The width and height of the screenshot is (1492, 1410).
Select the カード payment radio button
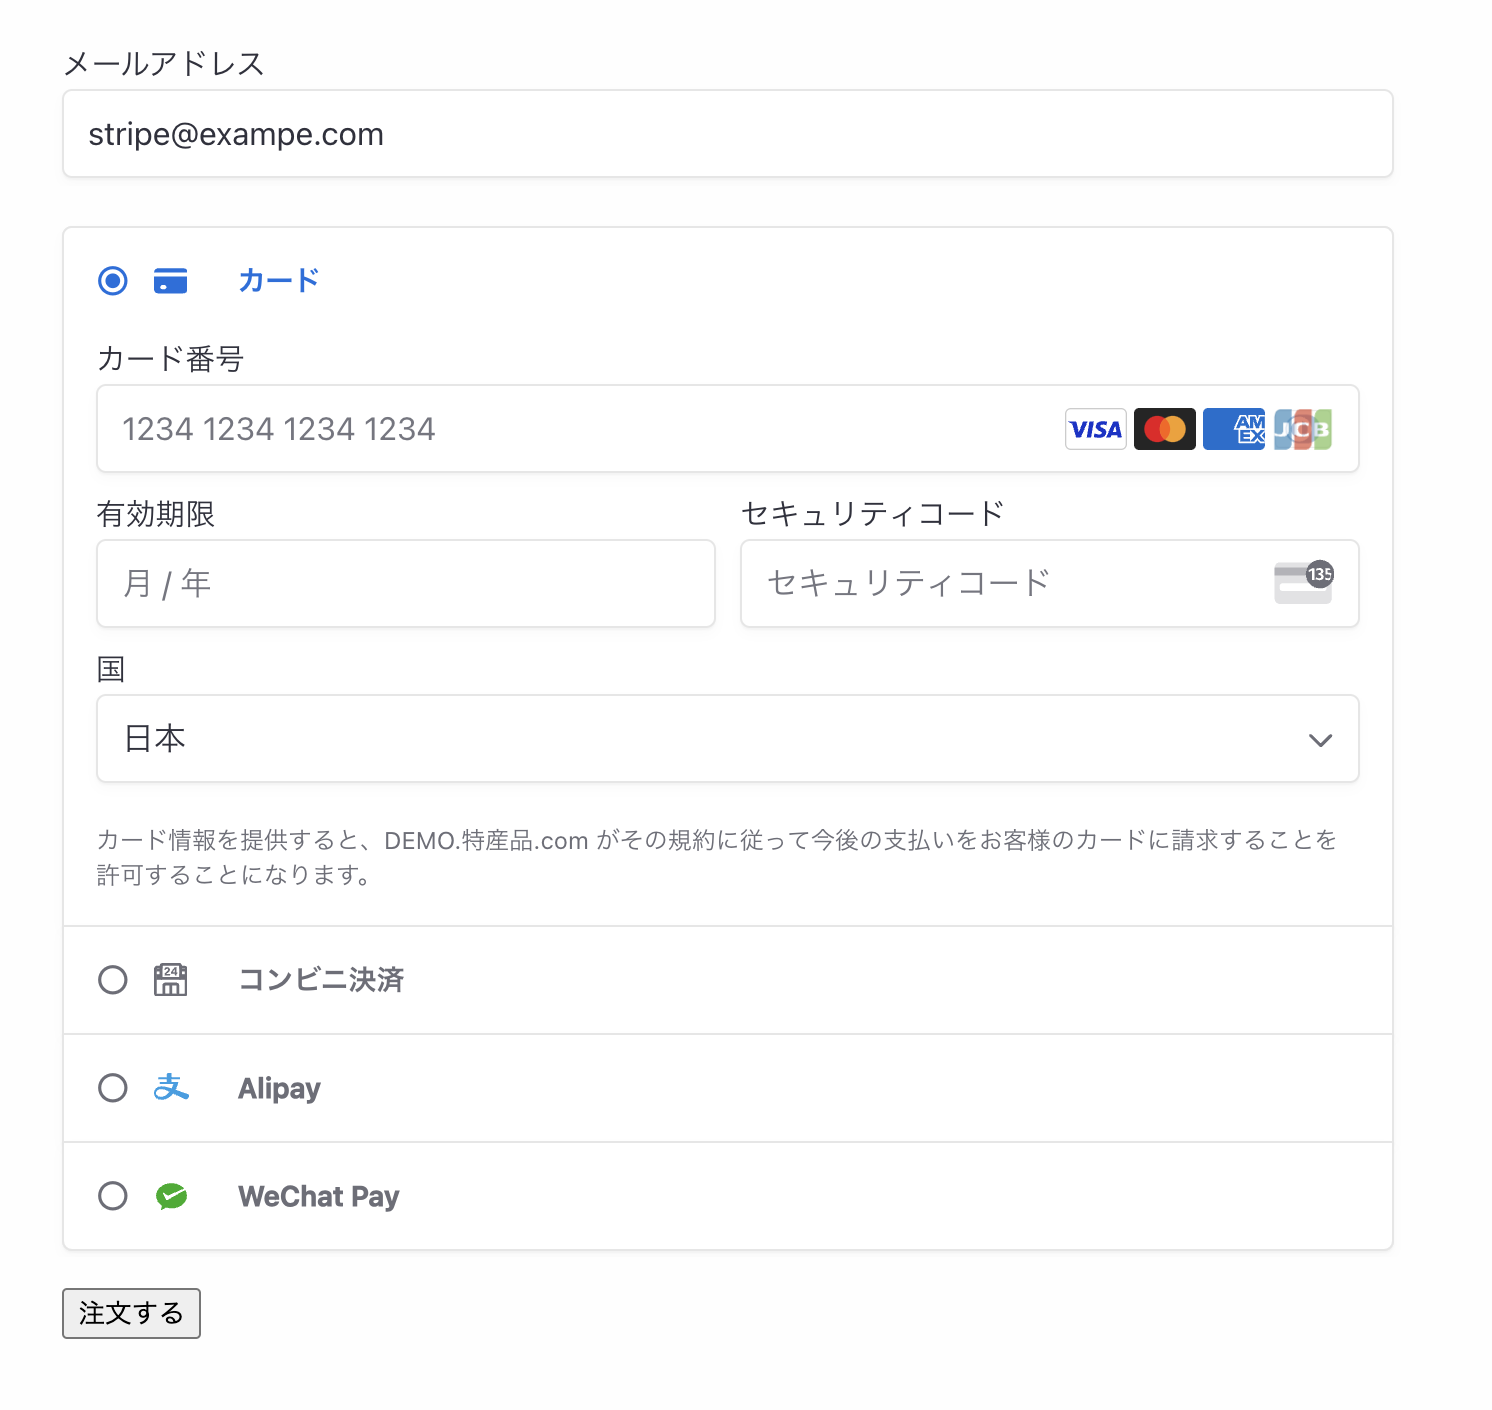[x=113, y=281]
